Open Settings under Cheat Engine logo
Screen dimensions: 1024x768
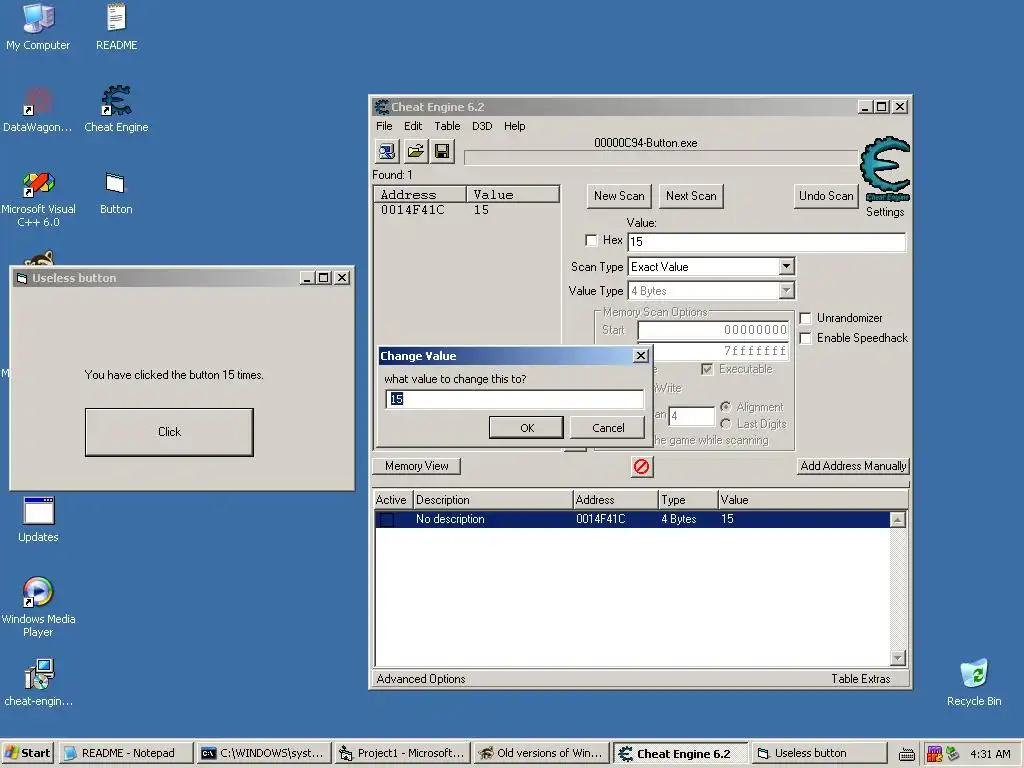885,212
